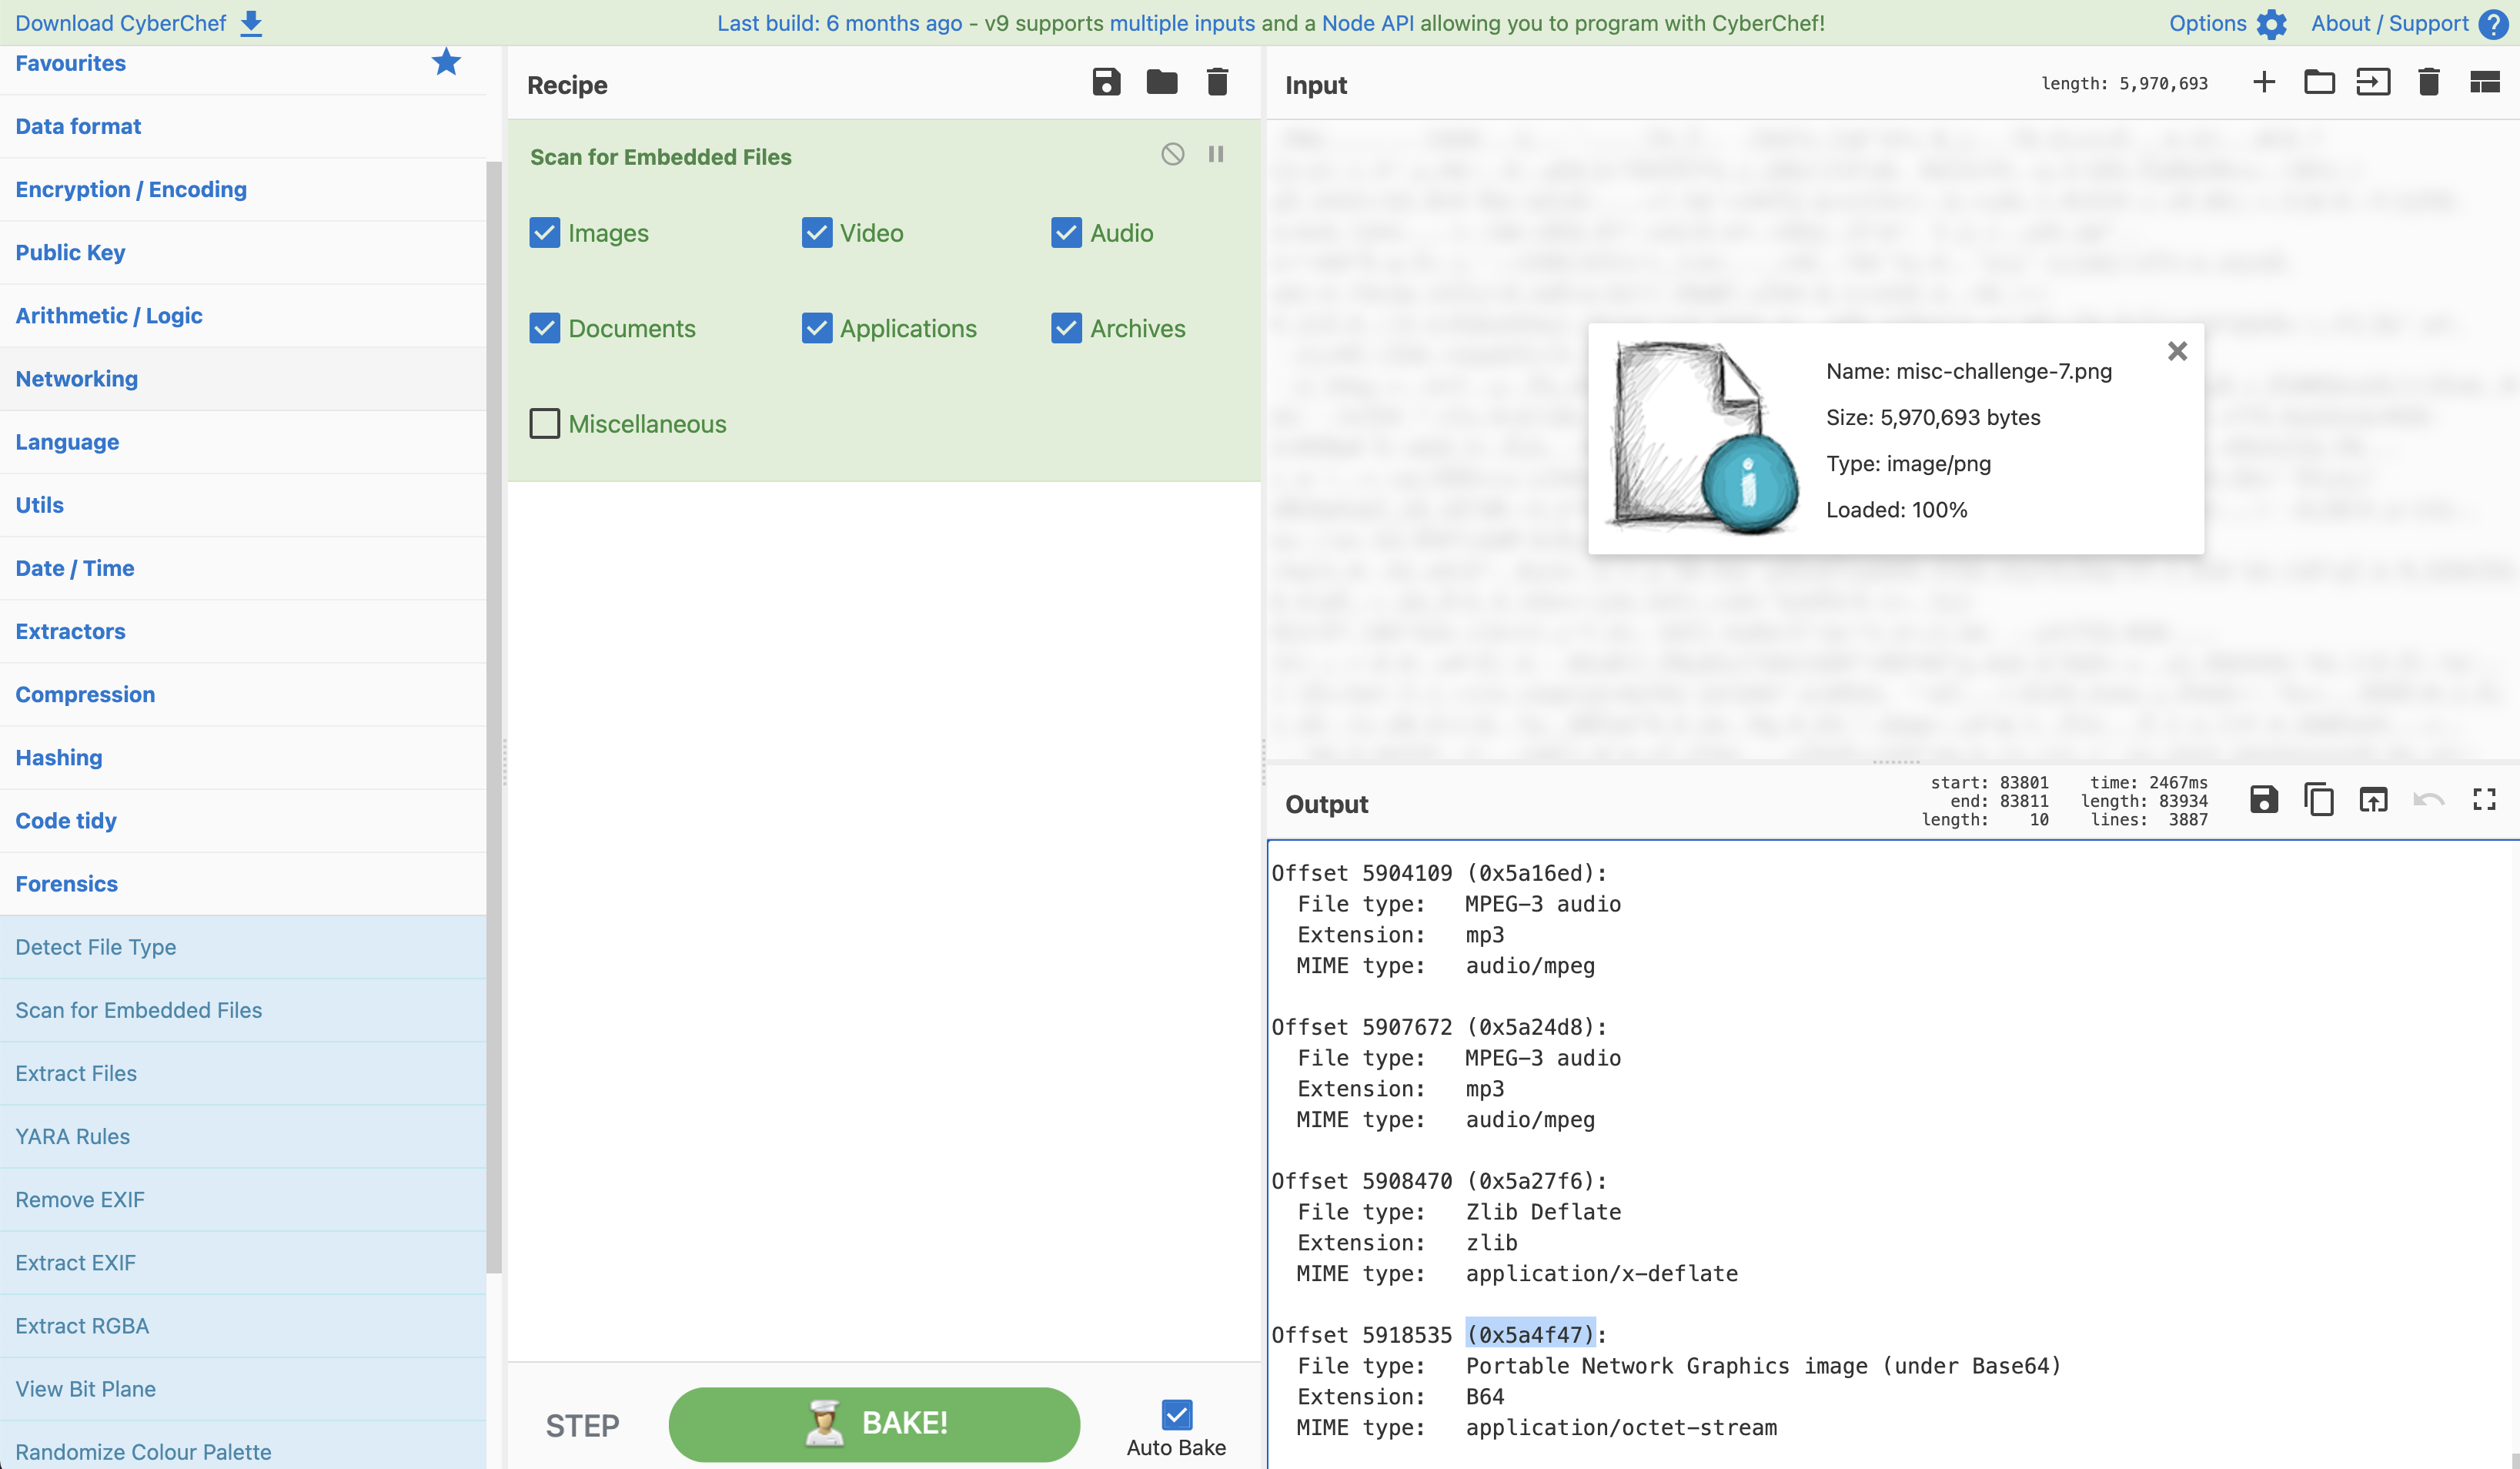The height and width of the screenshot is (1469, 2520).
Task: Collapse the Forensics category
Action: [x=243, y=883]
